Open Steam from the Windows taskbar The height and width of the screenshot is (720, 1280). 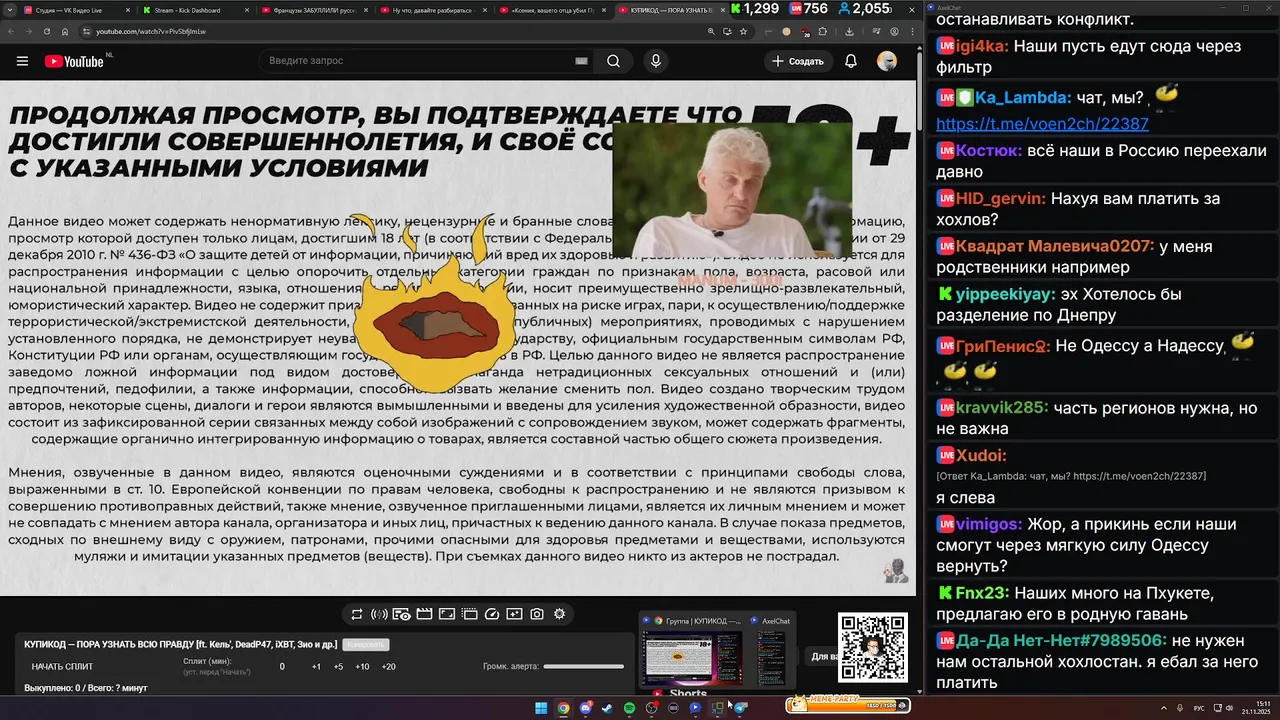(x=608, y=708)
